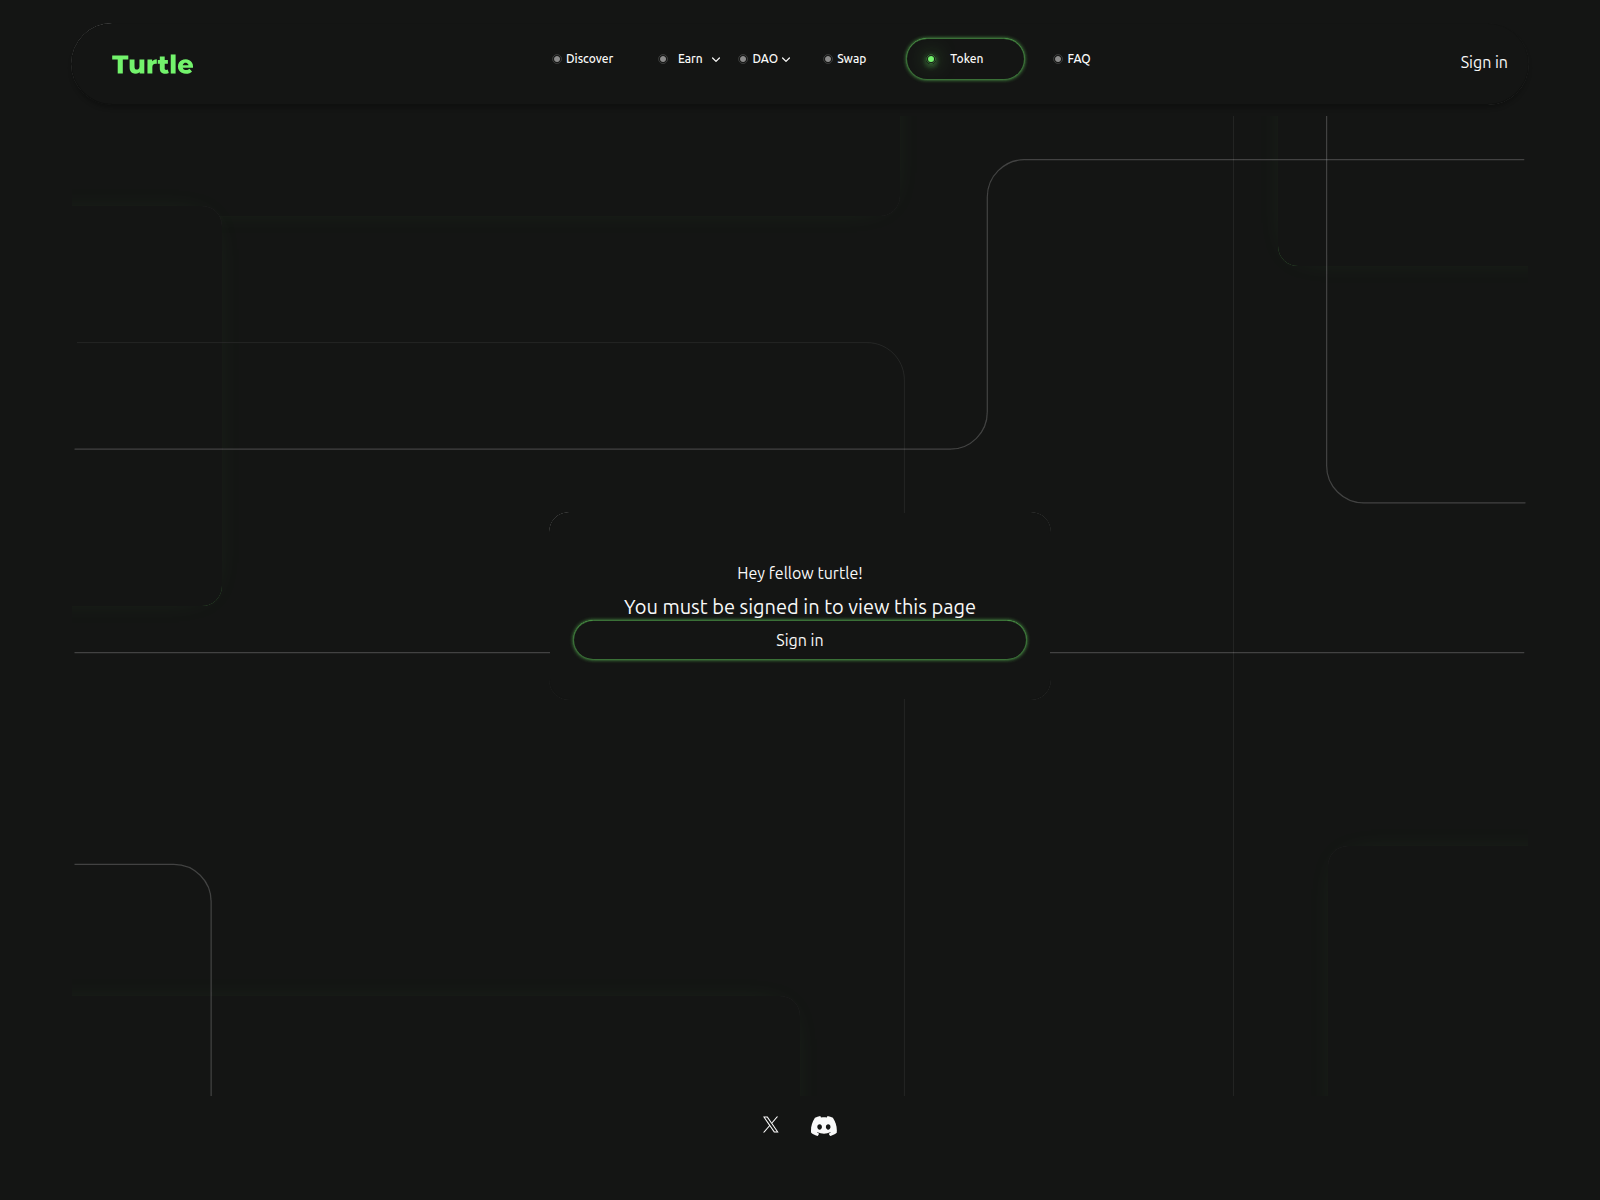Open the DAO navigation item
This screenshot has width=1600, height=1200.
pyautogui.click(x=765, y=59)
